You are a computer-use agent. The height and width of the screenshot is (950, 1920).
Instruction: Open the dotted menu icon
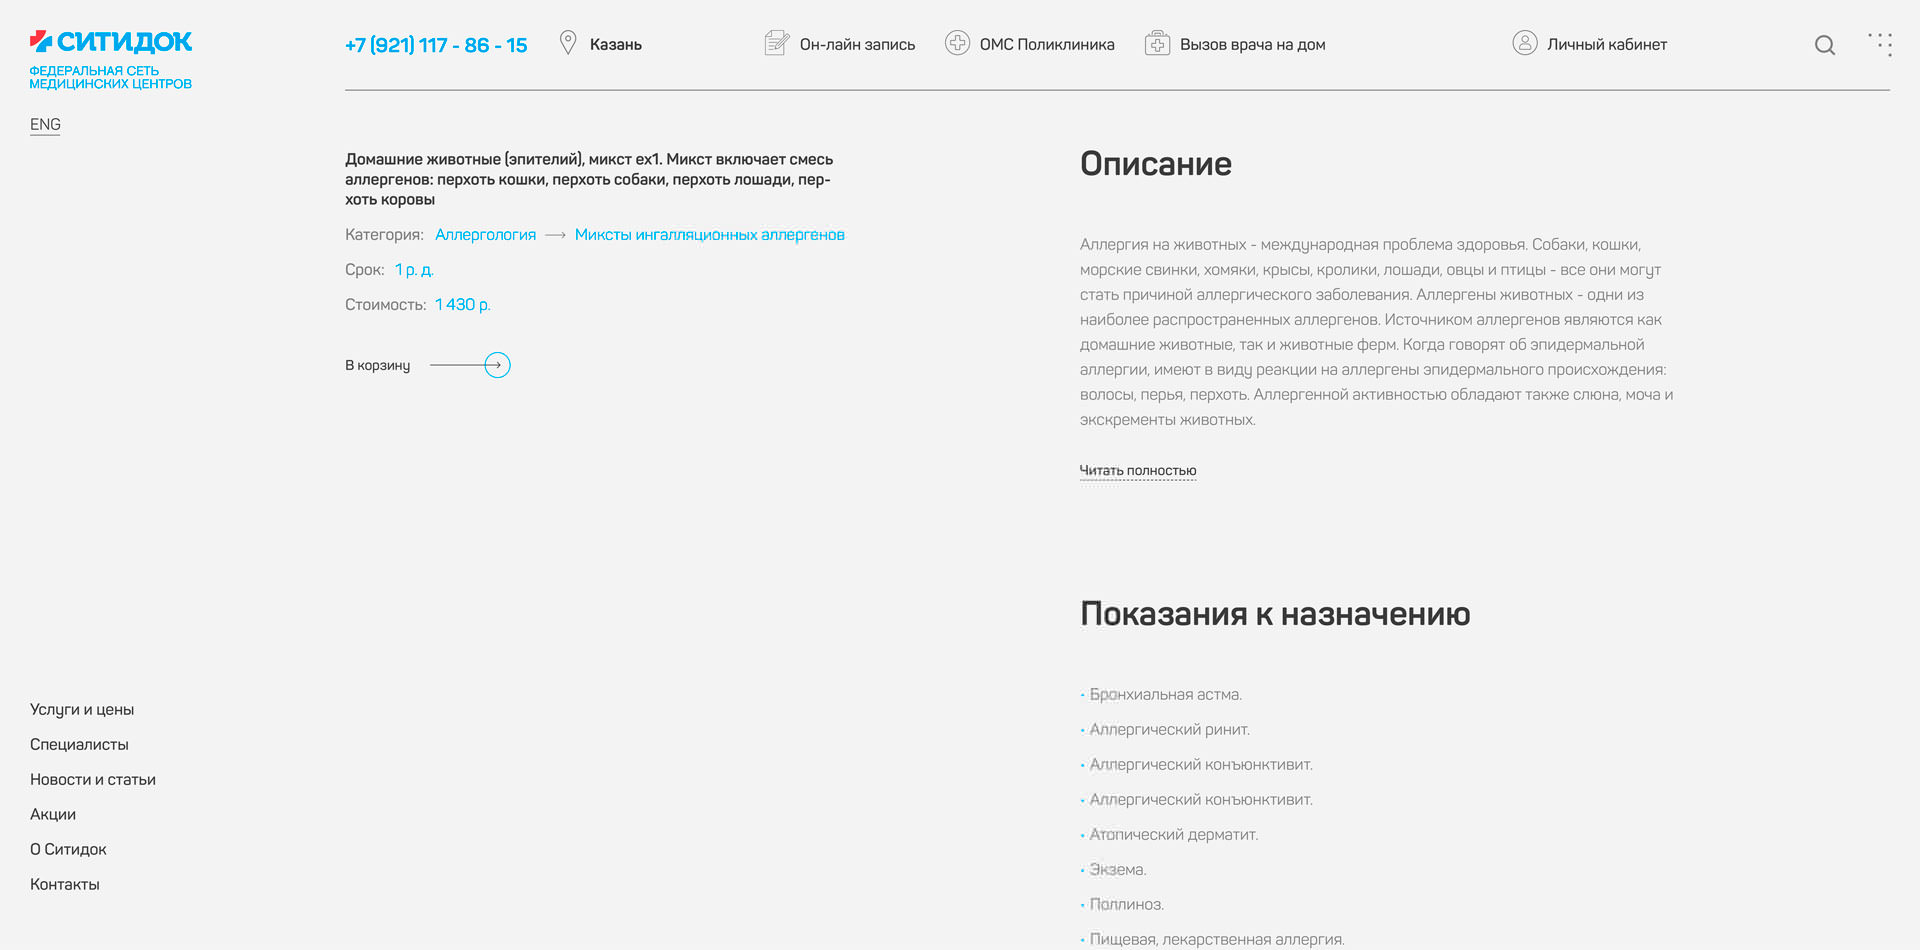pos(1881,44)
